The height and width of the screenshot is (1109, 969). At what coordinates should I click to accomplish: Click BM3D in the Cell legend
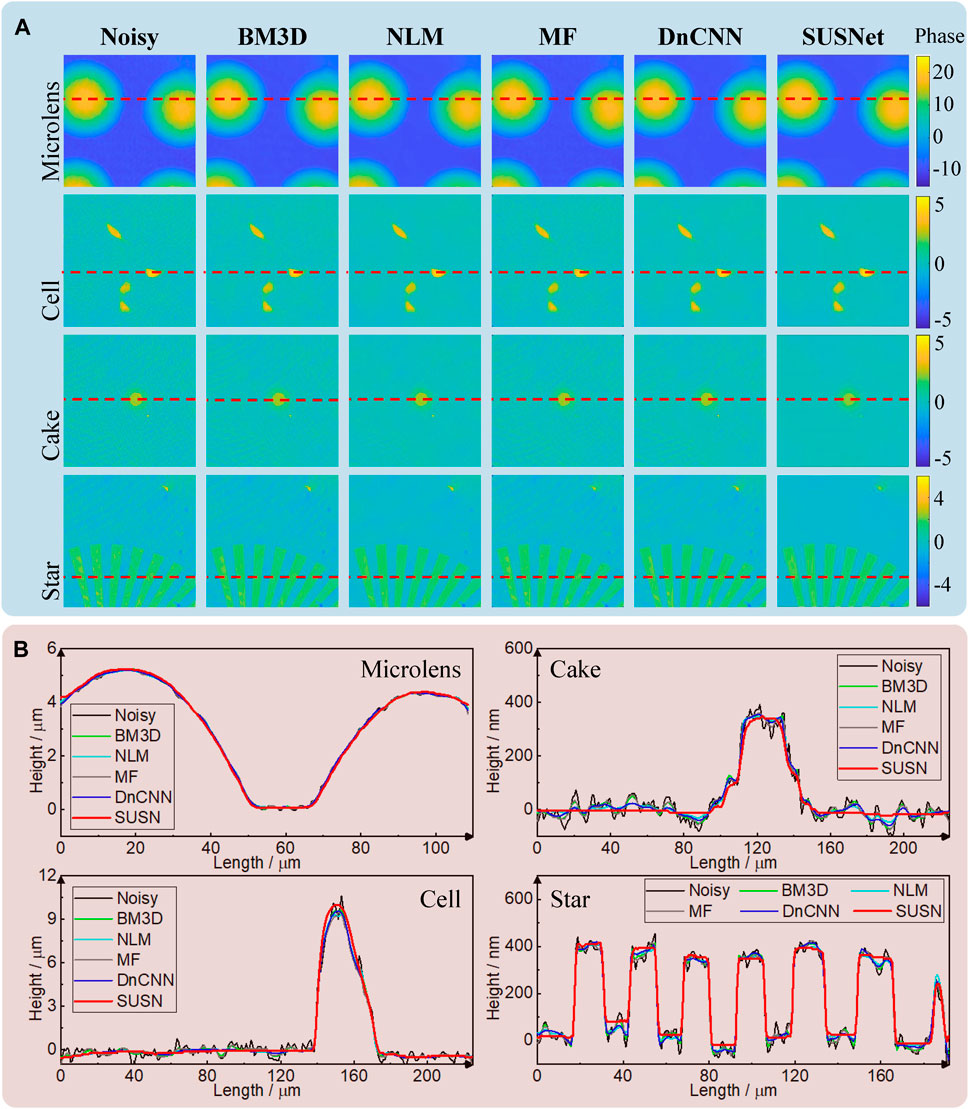coord(139,919)
